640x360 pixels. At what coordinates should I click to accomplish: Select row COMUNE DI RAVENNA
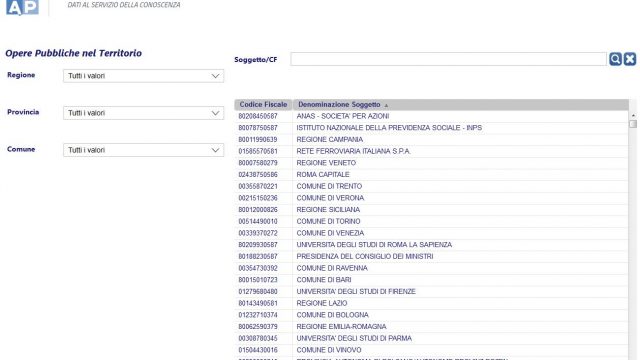click(x=431, y=268)
